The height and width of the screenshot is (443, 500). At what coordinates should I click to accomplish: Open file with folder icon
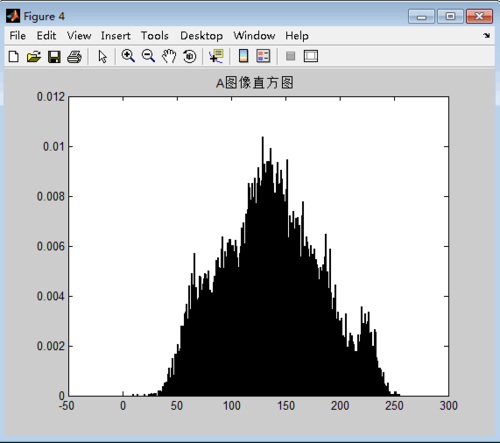[x=34, y=56]
